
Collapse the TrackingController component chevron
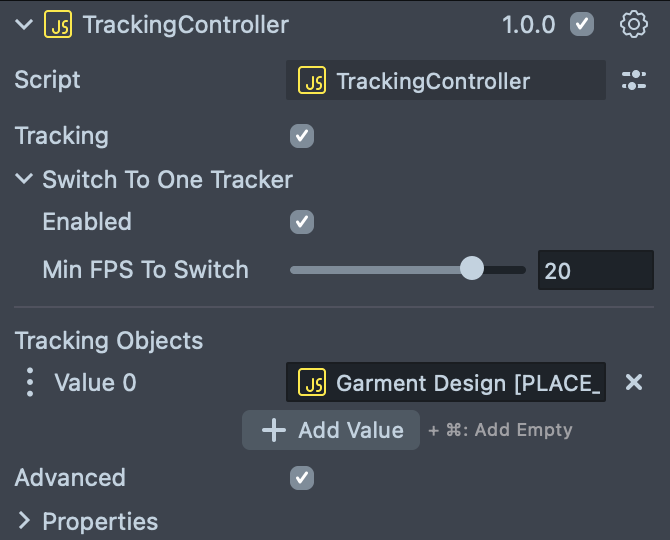pyautogui.click(x=24, y=25)
